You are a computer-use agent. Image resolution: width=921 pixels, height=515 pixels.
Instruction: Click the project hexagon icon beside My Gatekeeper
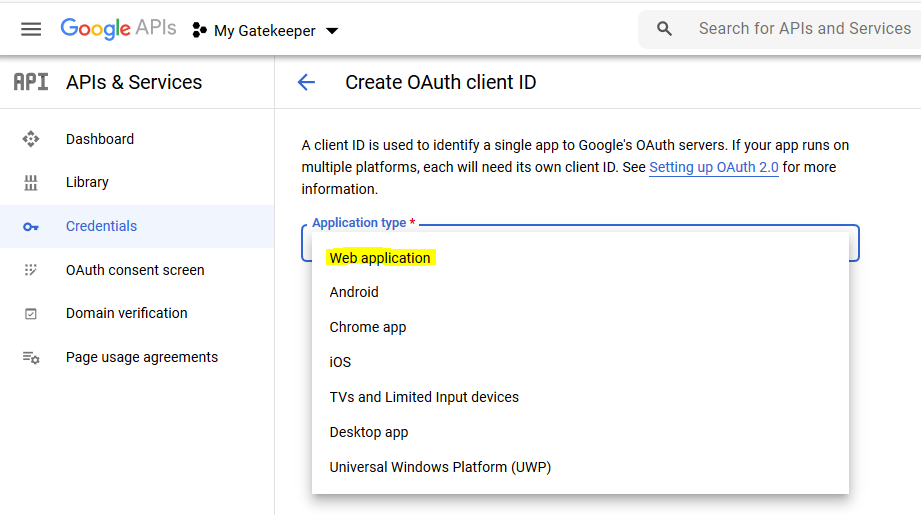tap(199, 30)
